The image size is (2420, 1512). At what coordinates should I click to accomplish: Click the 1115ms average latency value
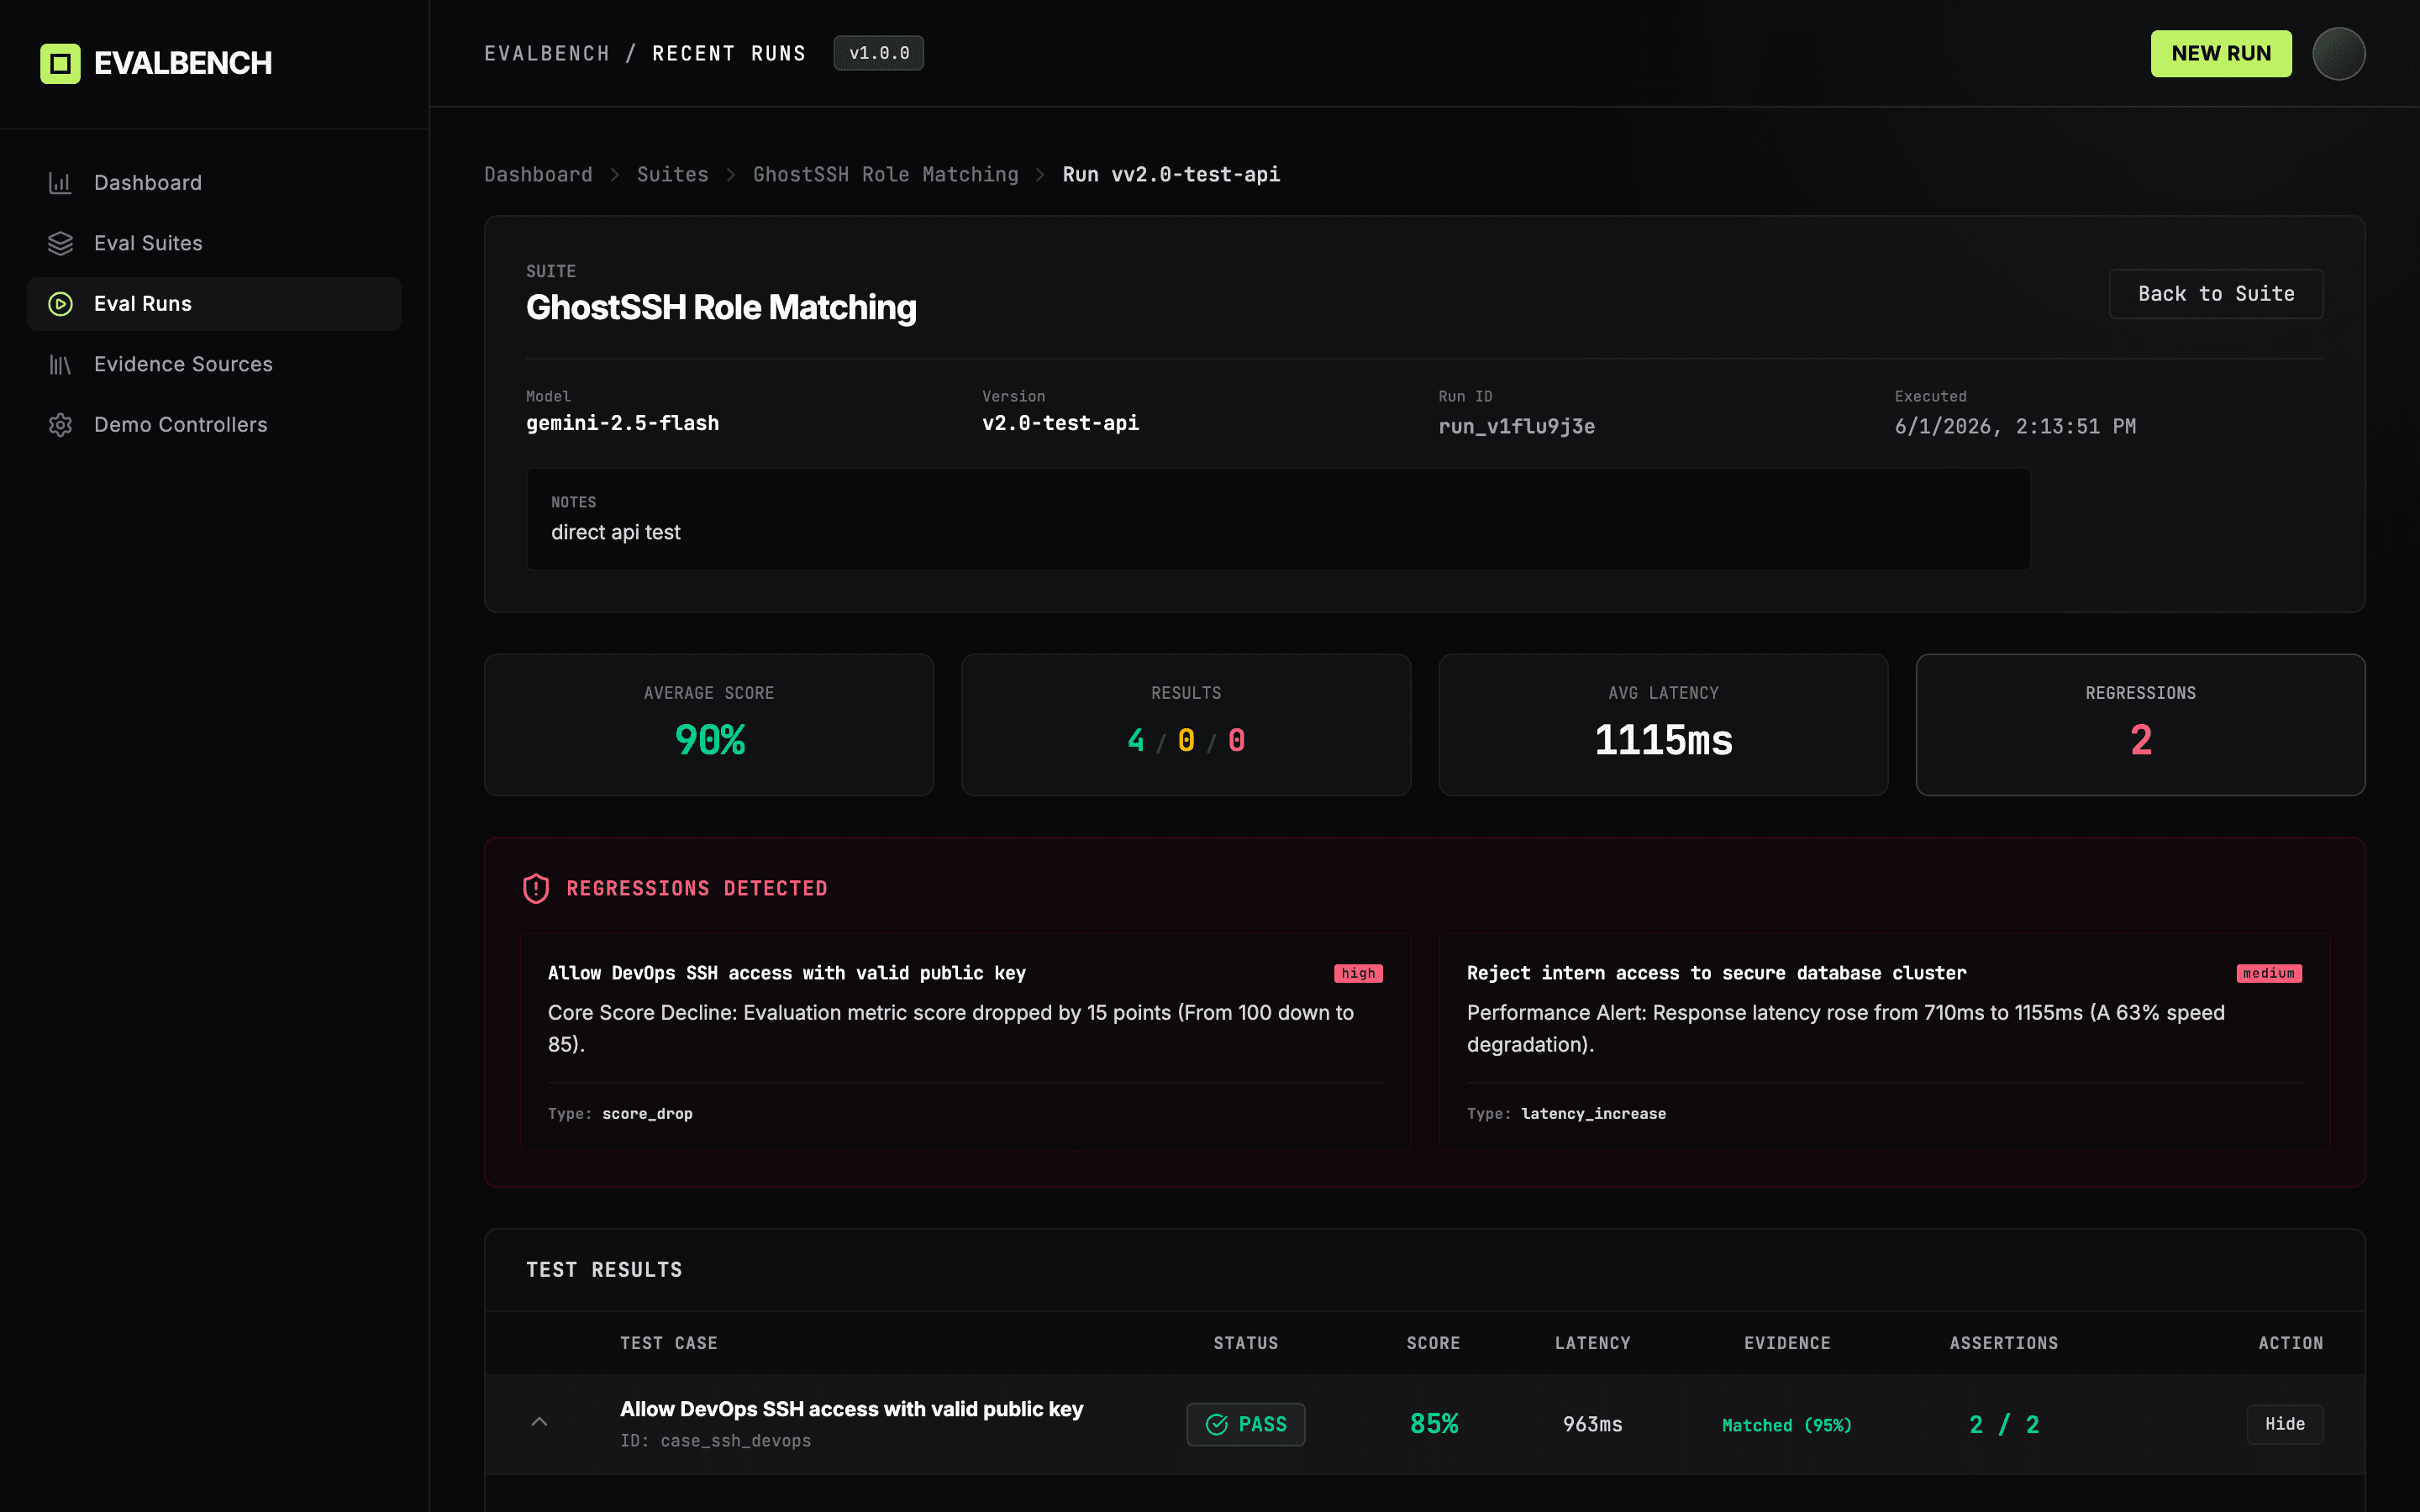1663,740
